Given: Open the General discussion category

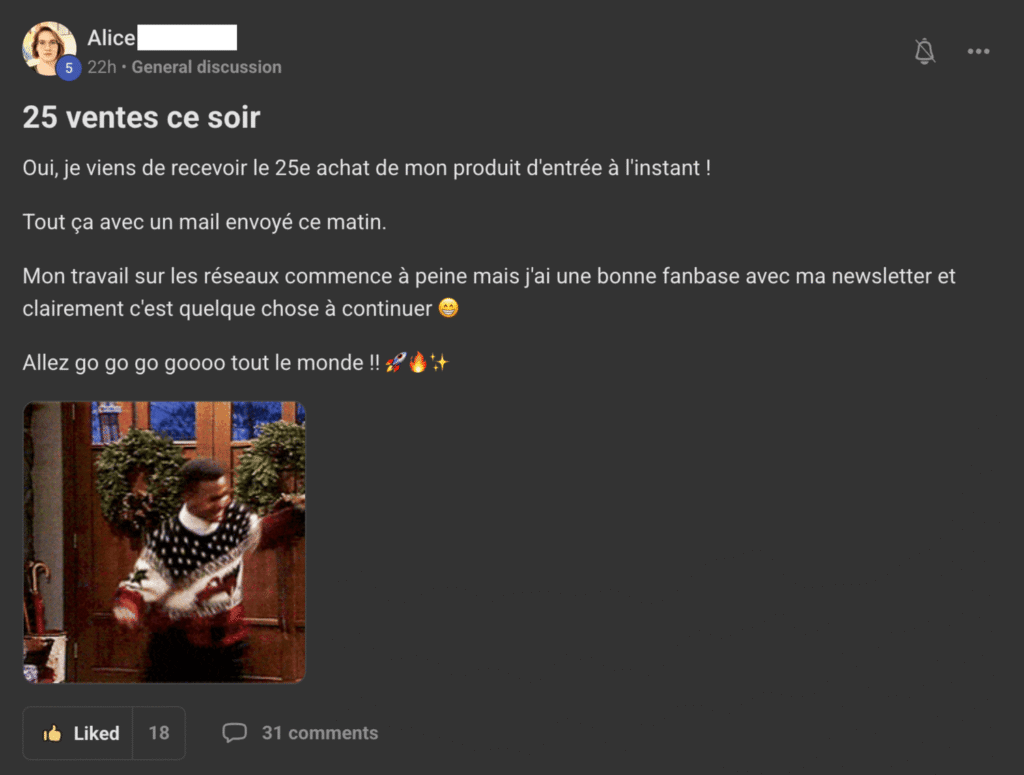Looking at the screenshot, I should point(206,67).
